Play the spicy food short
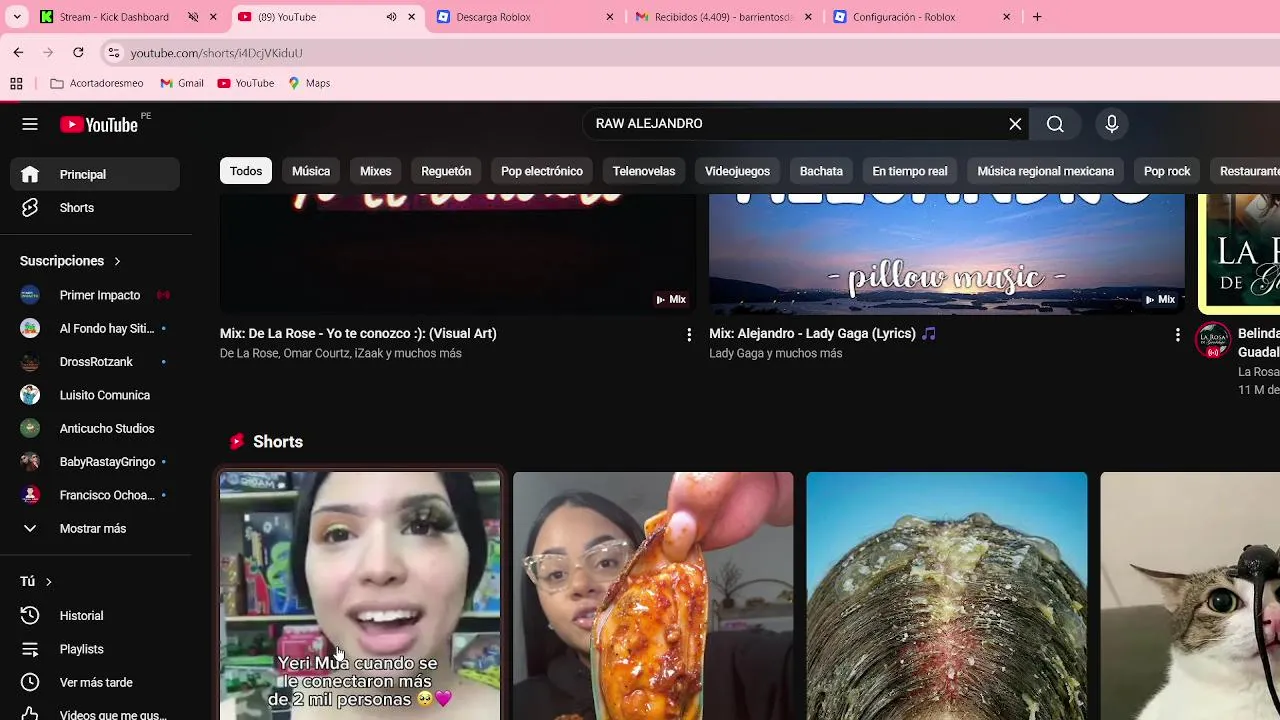 point(653,596)
